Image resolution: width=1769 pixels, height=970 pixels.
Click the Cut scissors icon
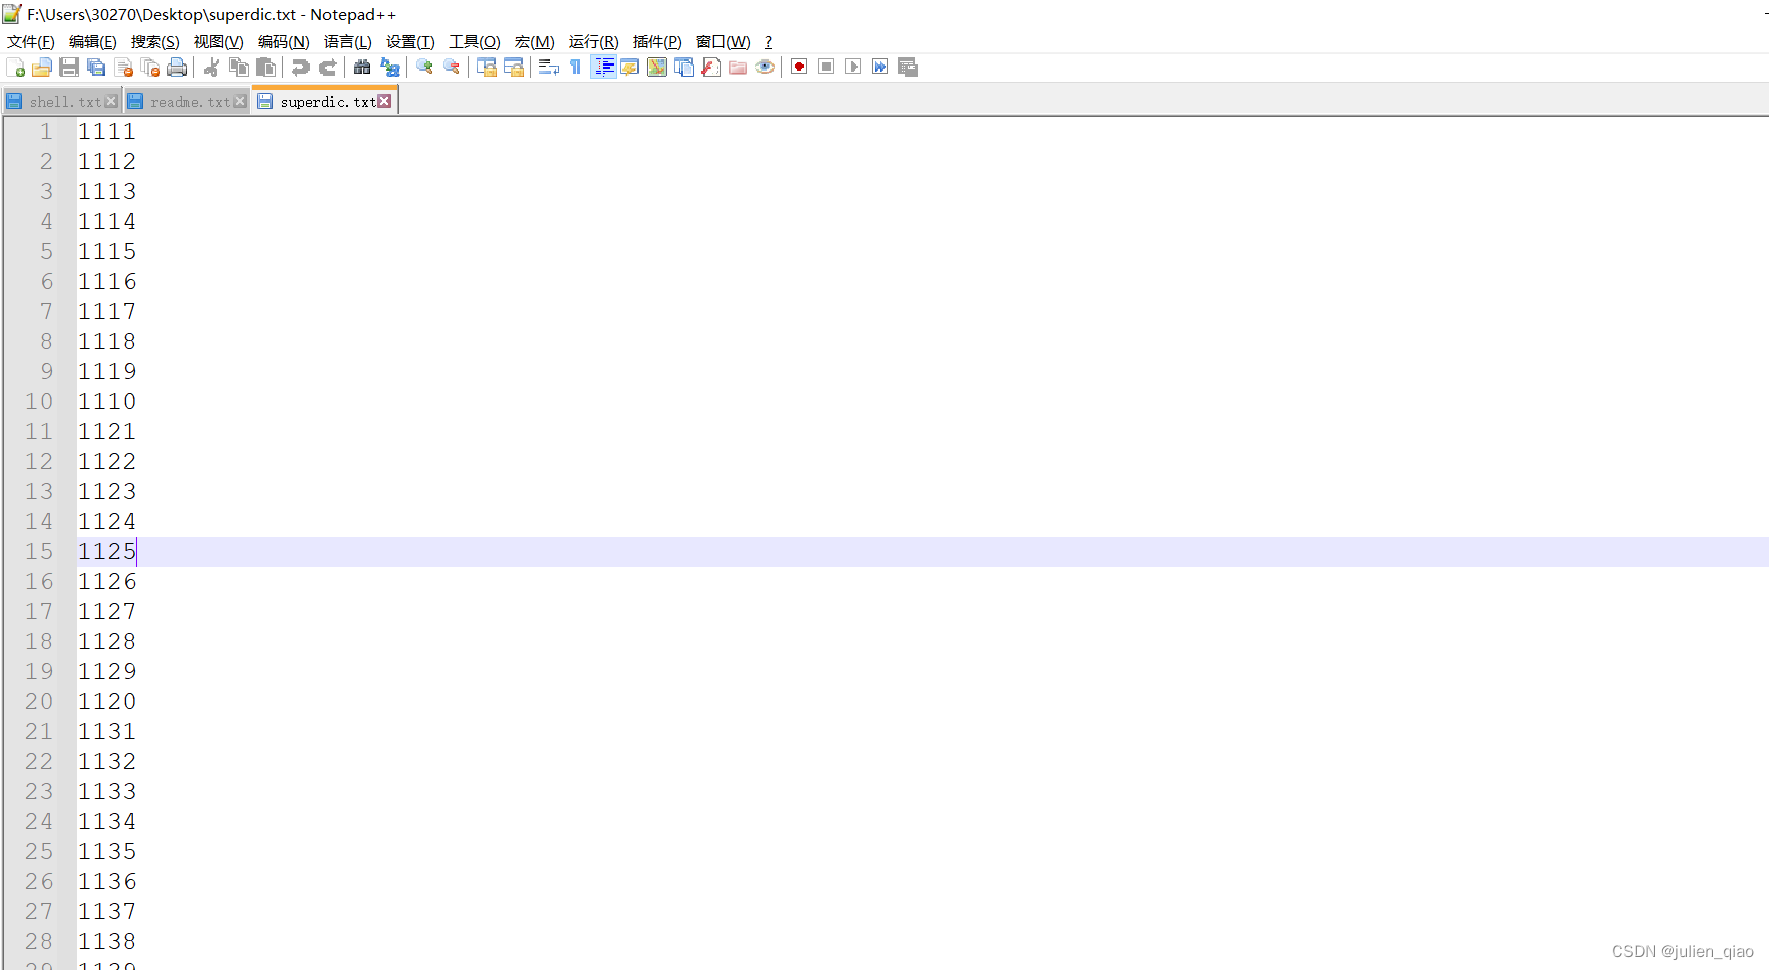coord(211,67)
